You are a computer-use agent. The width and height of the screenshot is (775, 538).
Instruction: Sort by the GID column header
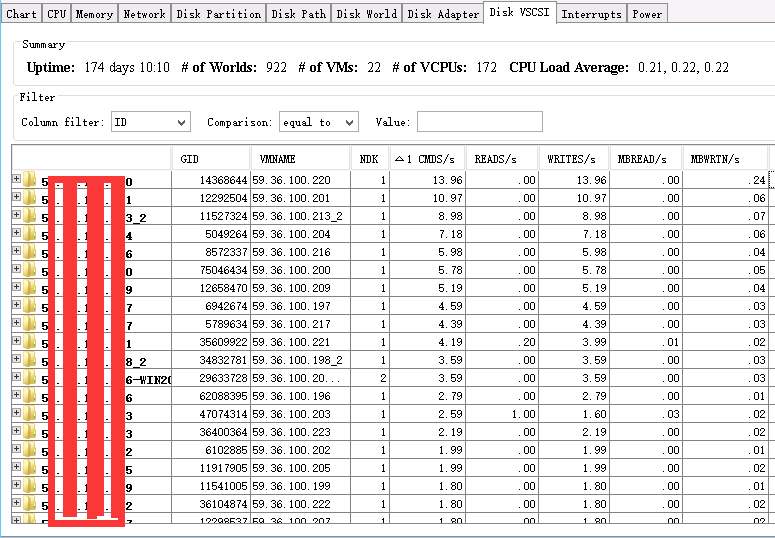[x=211, y=159]
